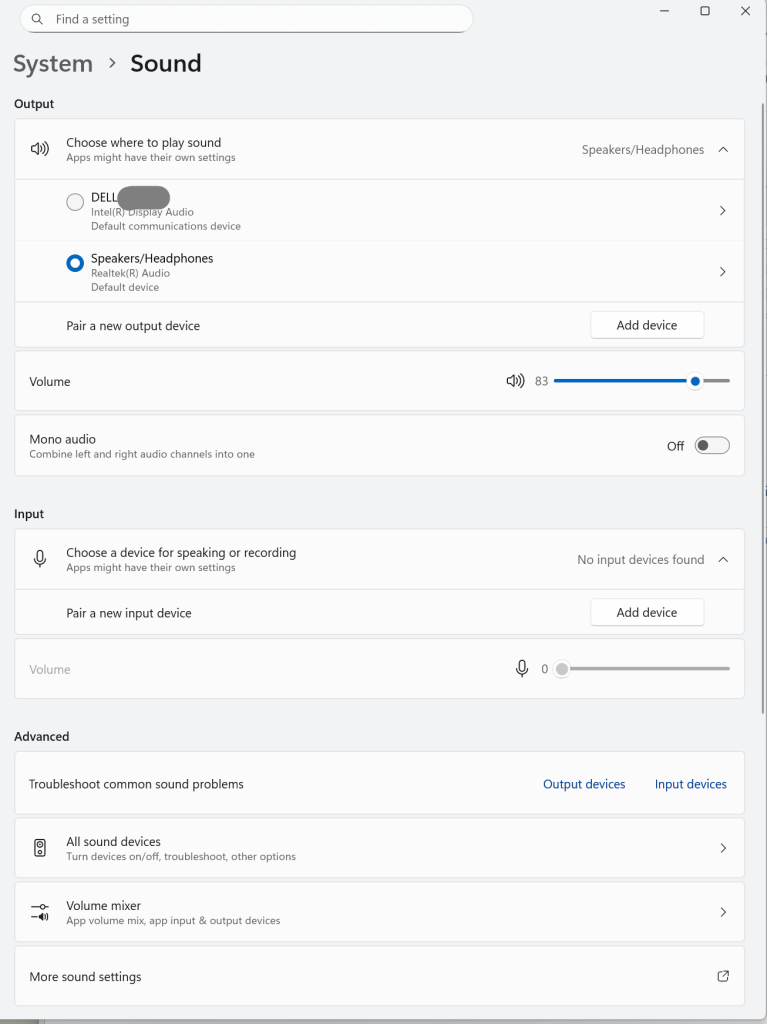
Task: Mute output using the volume speaker icon
Action: (515, 381)
